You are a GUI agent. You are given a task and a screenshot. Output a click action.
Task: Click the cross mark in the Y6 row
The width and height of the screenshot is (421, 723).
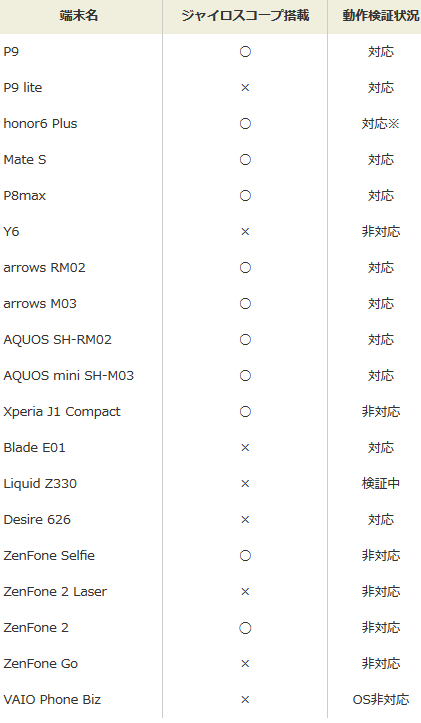245,231
